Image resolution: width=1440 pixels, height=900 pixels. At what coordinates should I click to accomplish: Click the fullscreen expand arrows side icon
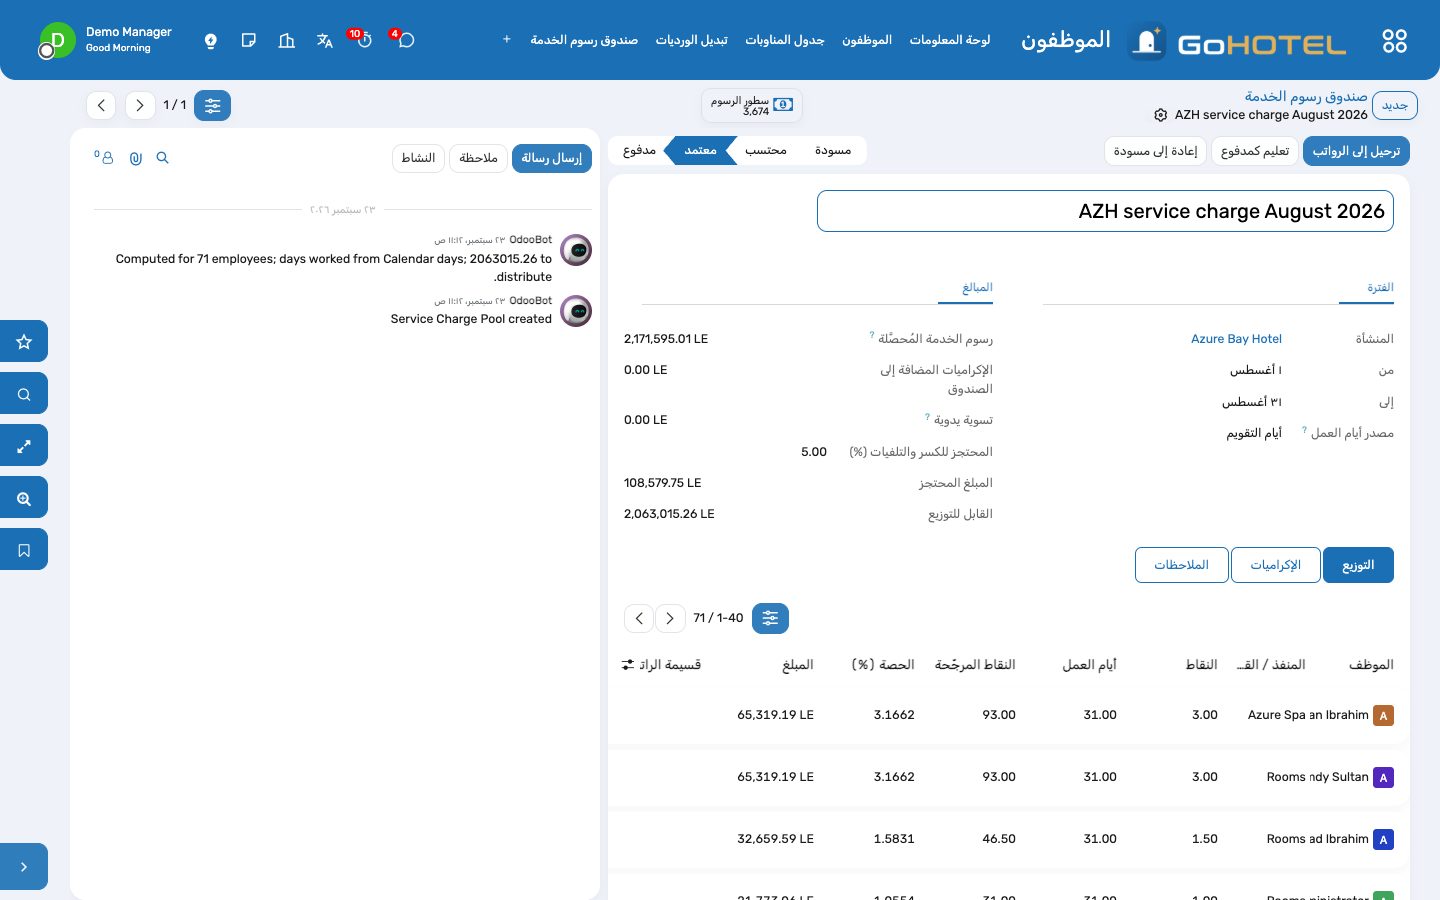click(x=24, y=446)
